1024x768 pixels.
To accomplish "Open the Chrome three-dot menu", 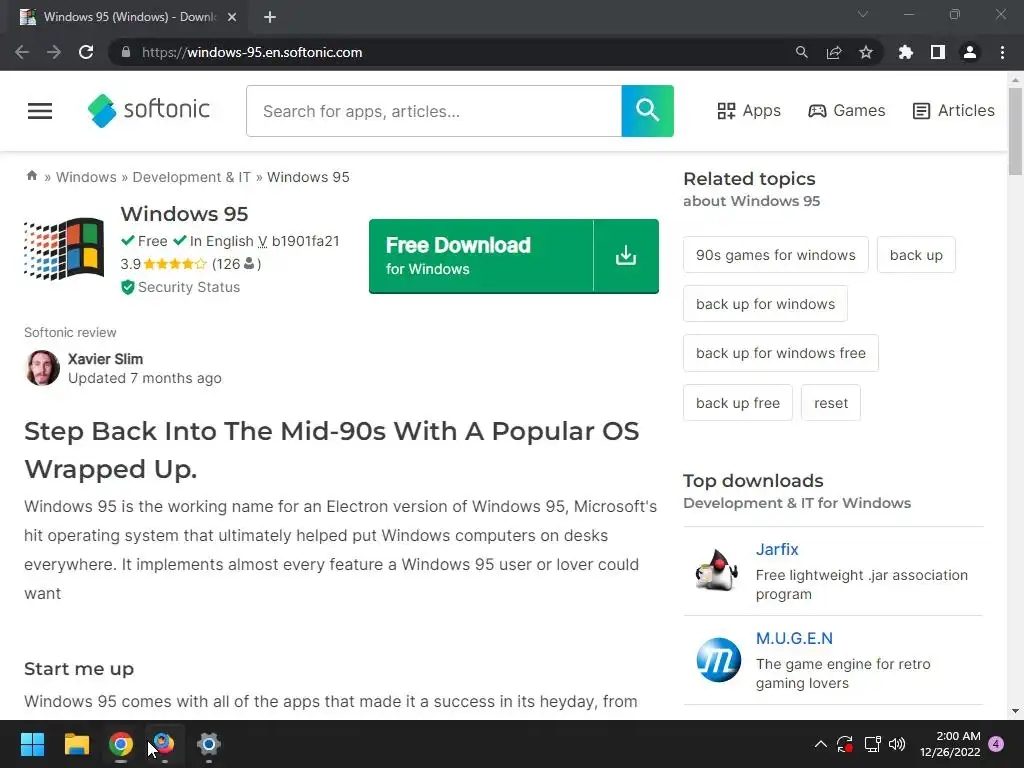I will pyautogui.click(x=1002, y=52).
